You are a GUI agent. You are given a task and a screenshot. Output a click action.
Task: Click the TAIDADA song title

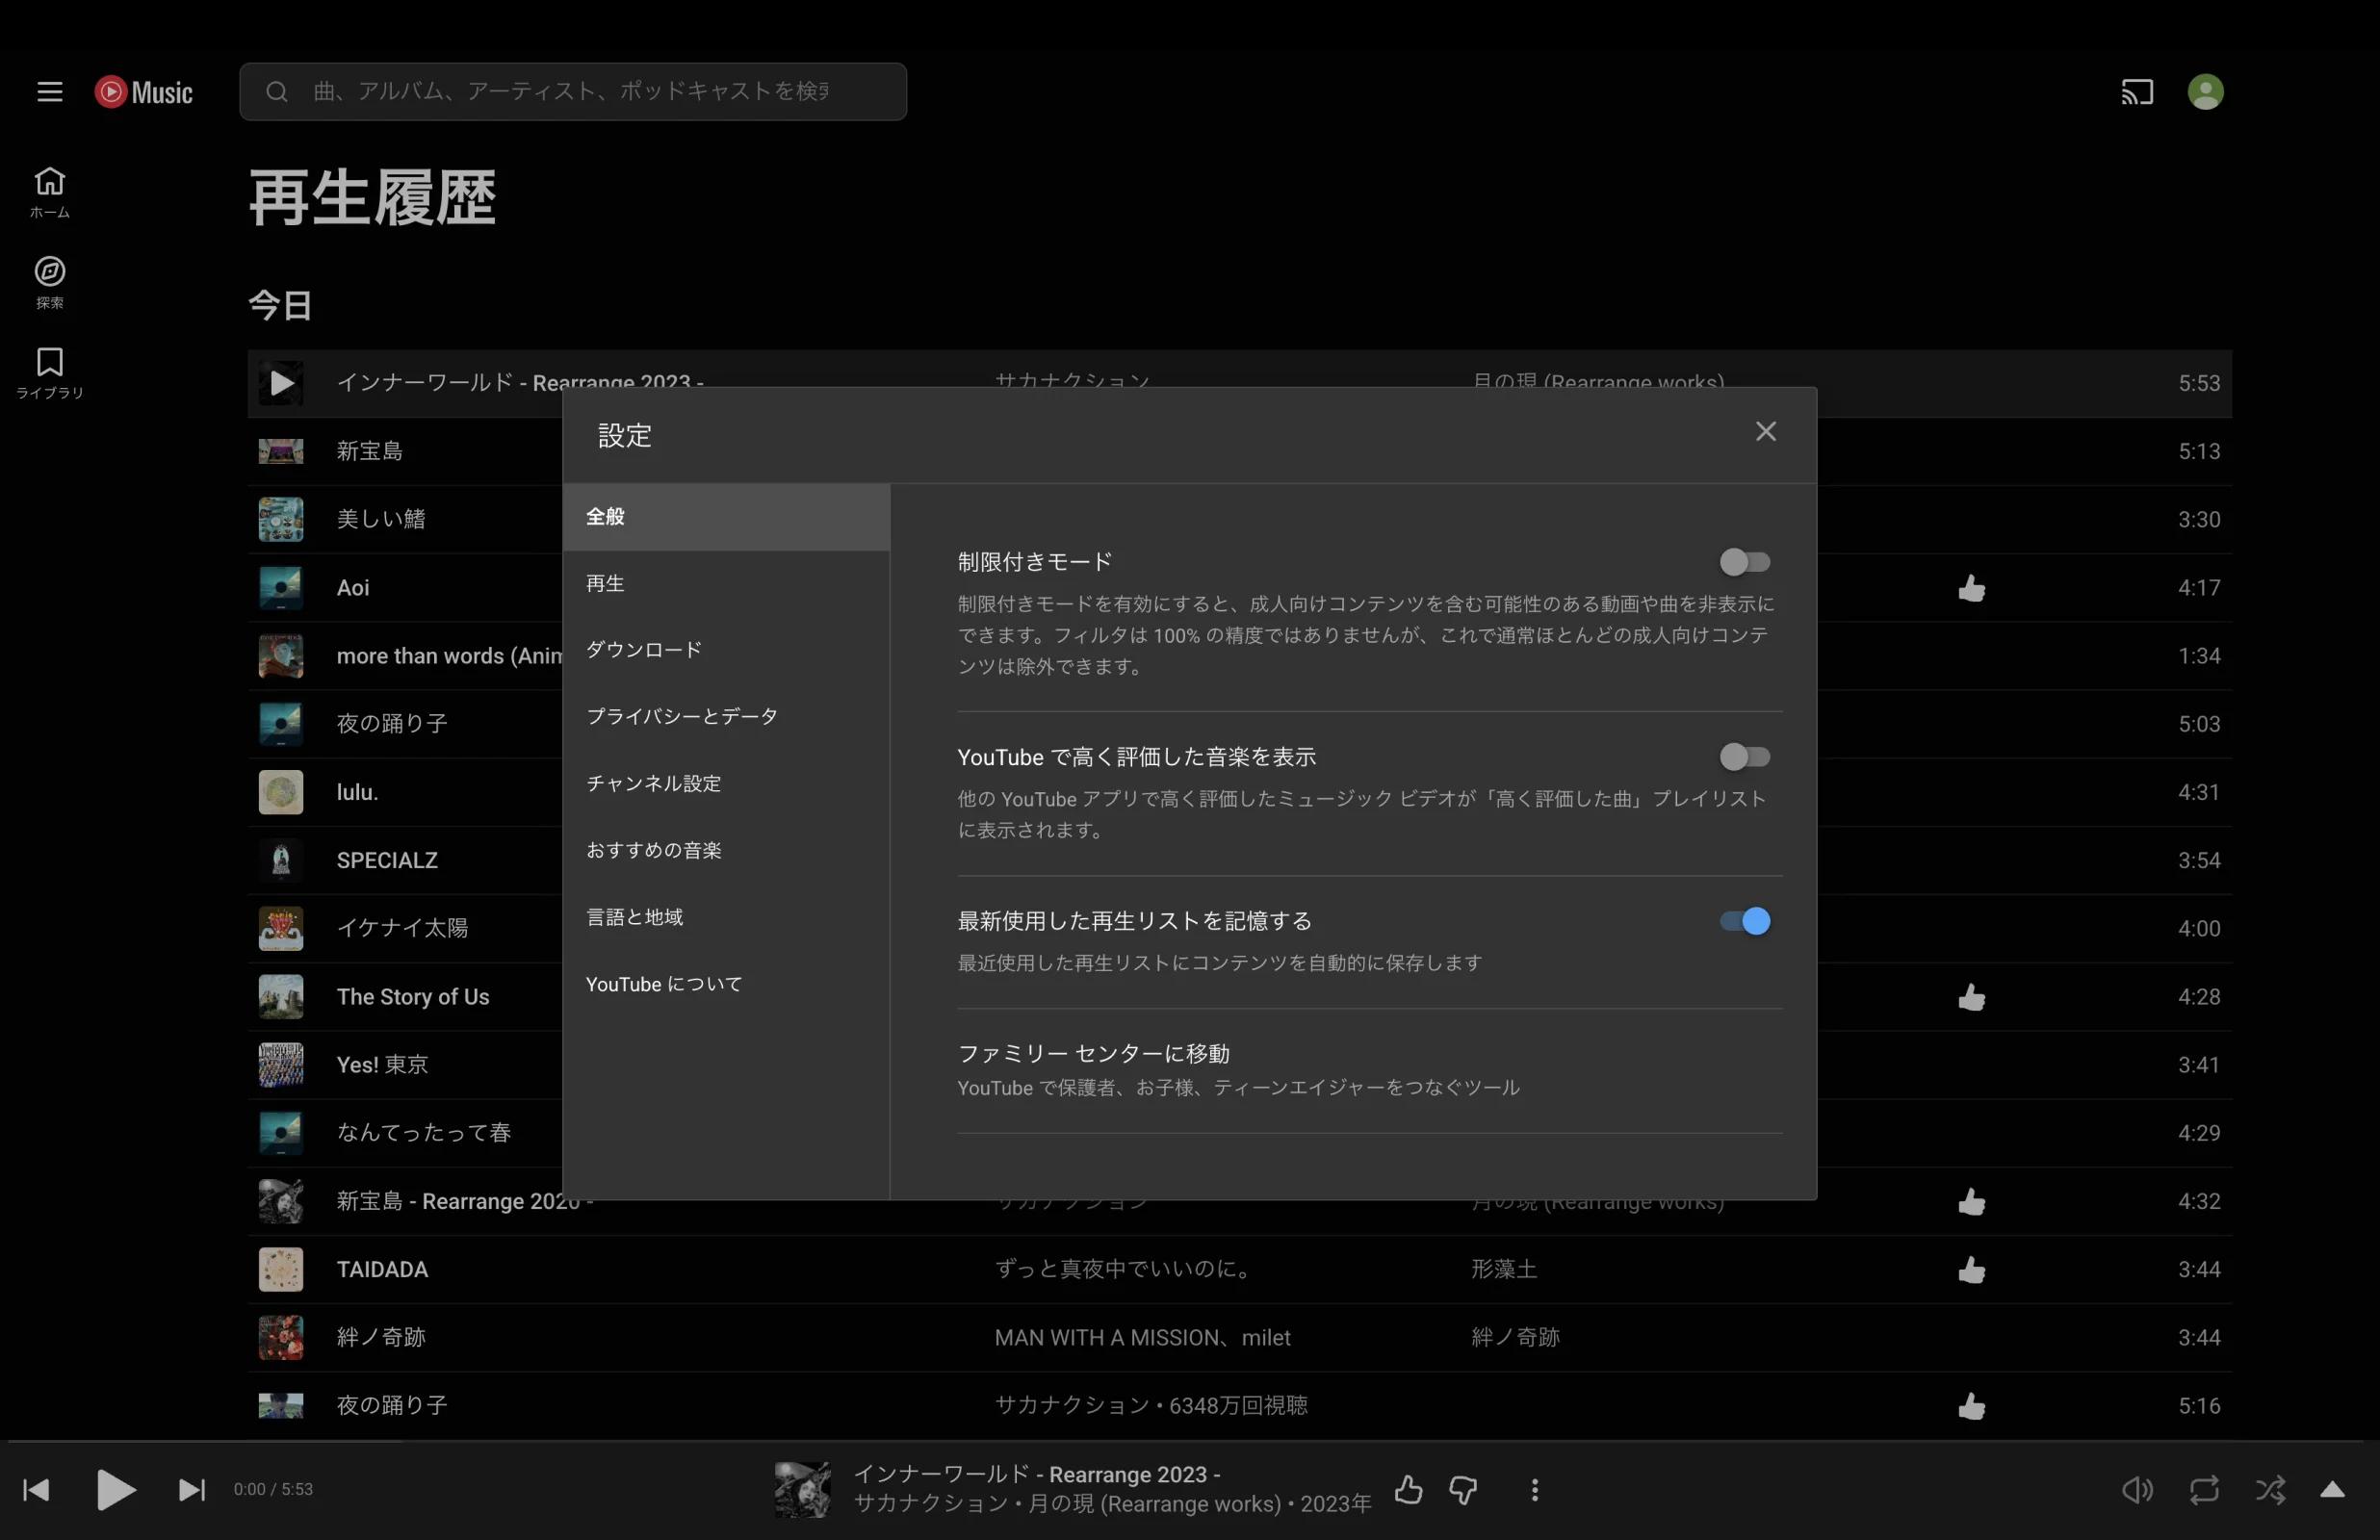382,1269
